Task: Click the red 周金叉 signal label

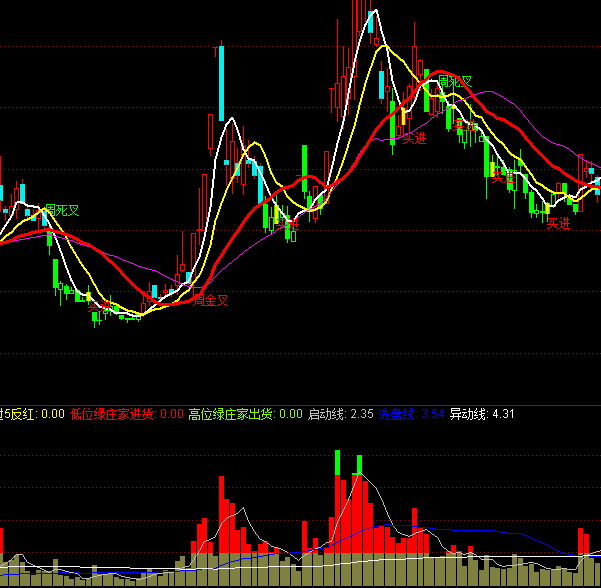Action: coord(211,300)
